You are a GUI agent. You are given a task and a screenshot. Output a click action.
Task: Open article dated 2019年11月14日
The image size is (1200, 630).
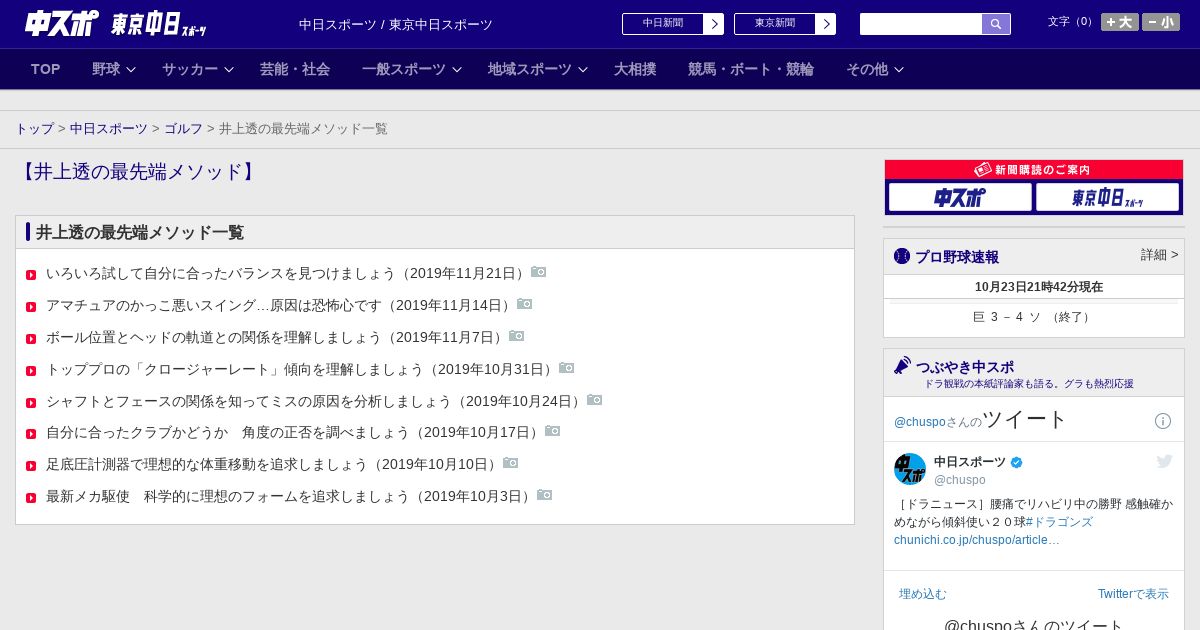(281, 305)
